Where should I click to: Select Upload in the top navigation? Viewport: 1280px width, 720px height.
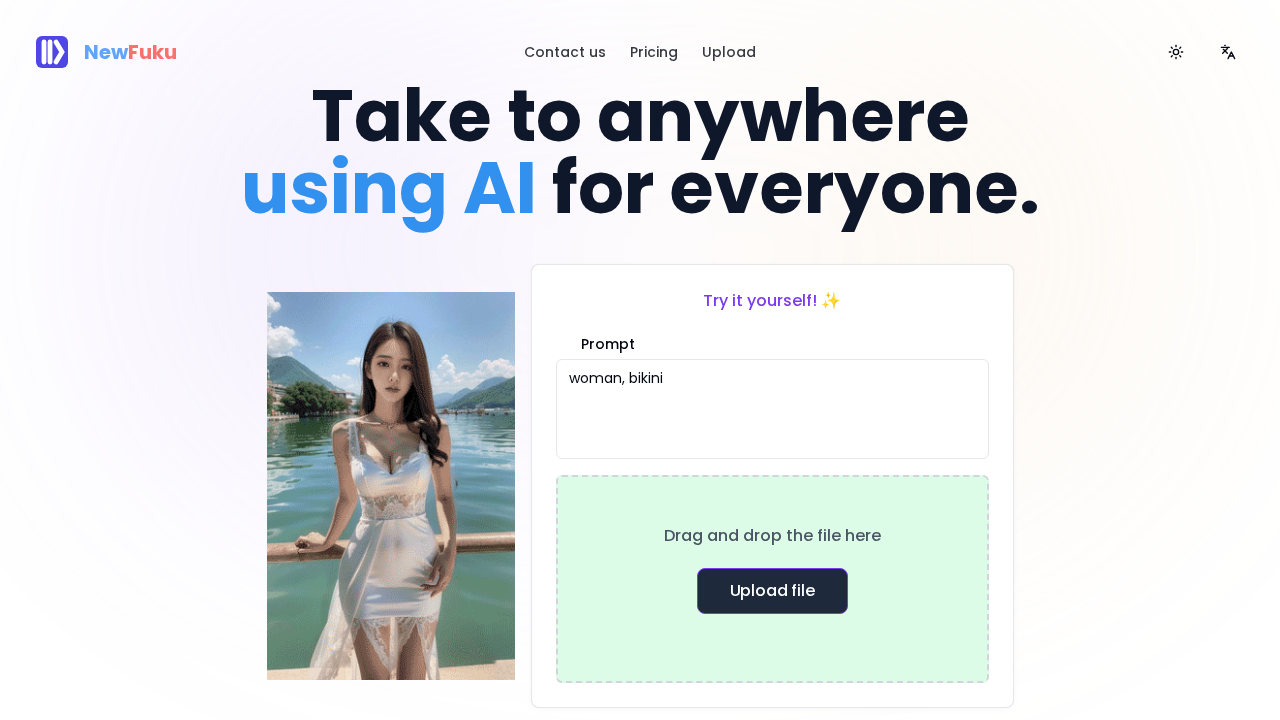[x=729, y=52]
